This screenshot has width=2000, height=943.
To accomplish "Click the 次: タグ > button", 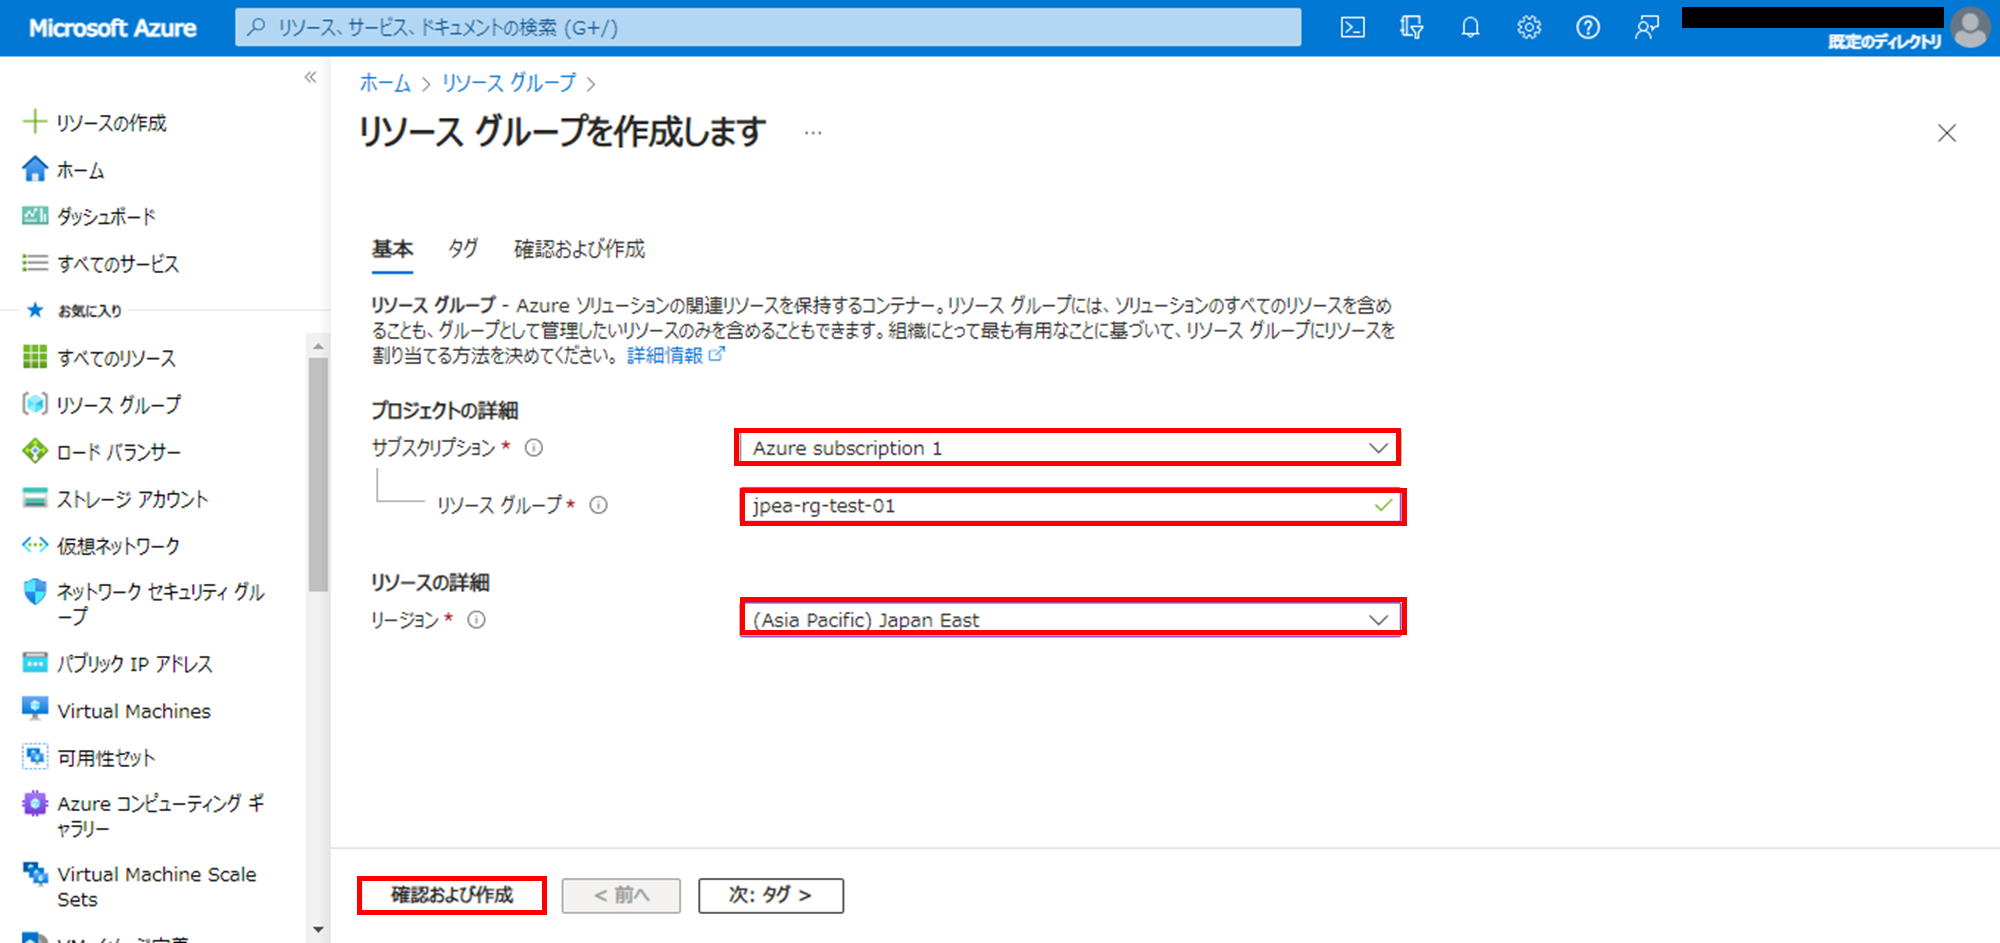I will tap(770, 895).
